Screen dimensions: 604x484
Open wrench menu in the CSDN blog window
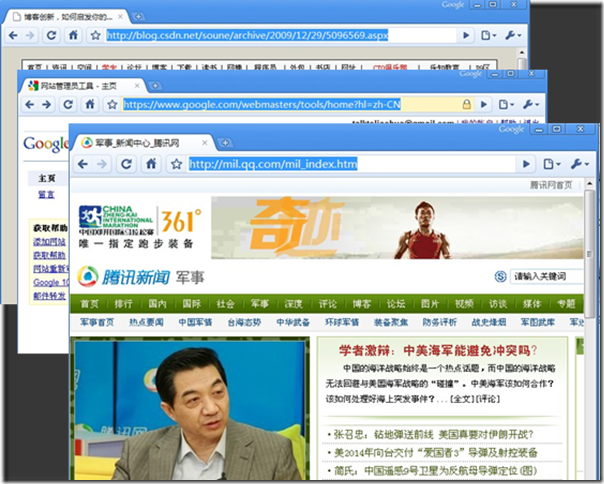[x=513, y=35]
